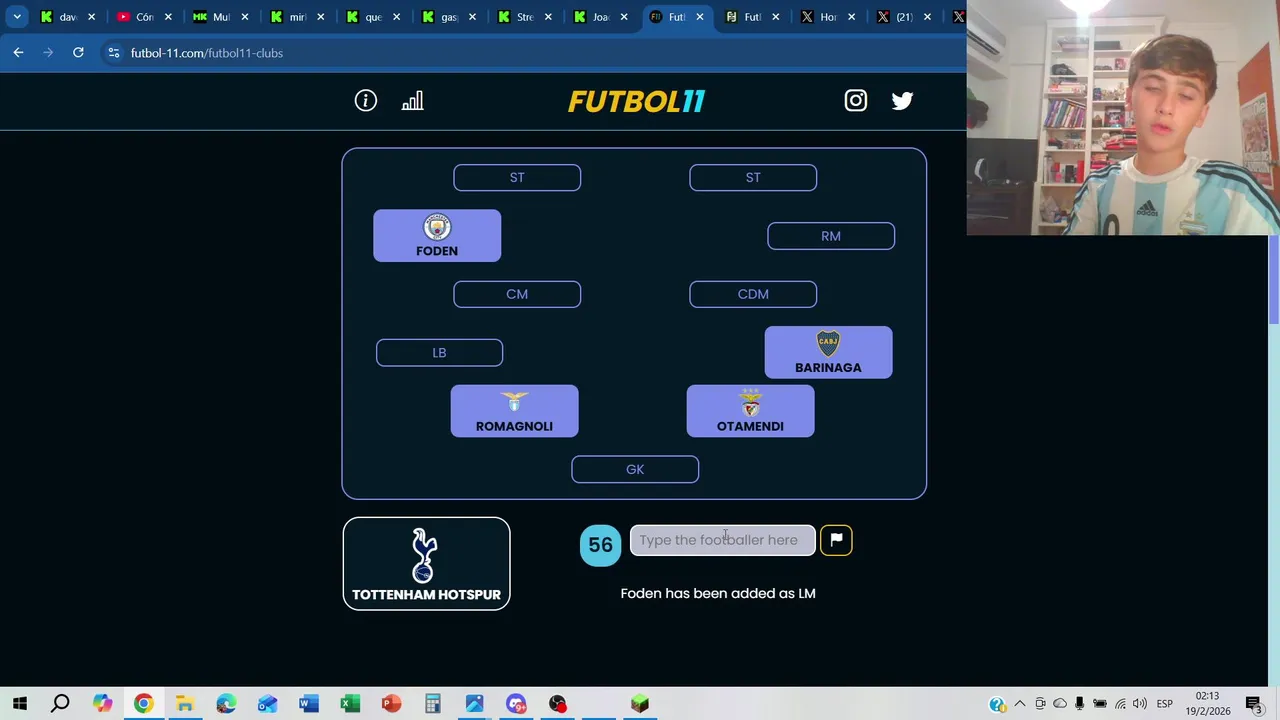The image size is (1280, 720).
Task: Open PowerPoint from the taskbar
Action: [391, 704]
